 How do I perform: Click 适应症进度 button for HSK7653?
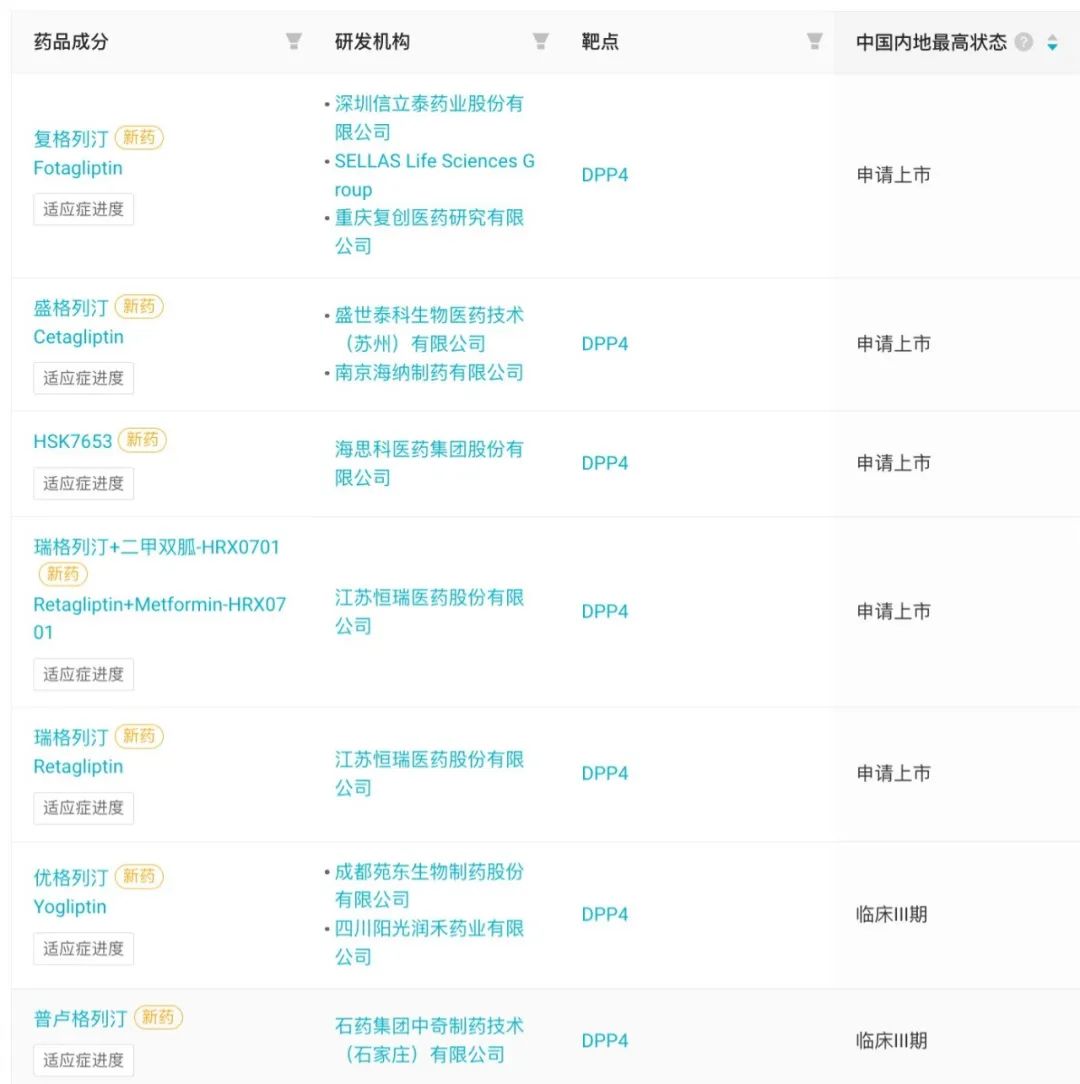coord(83,483)
